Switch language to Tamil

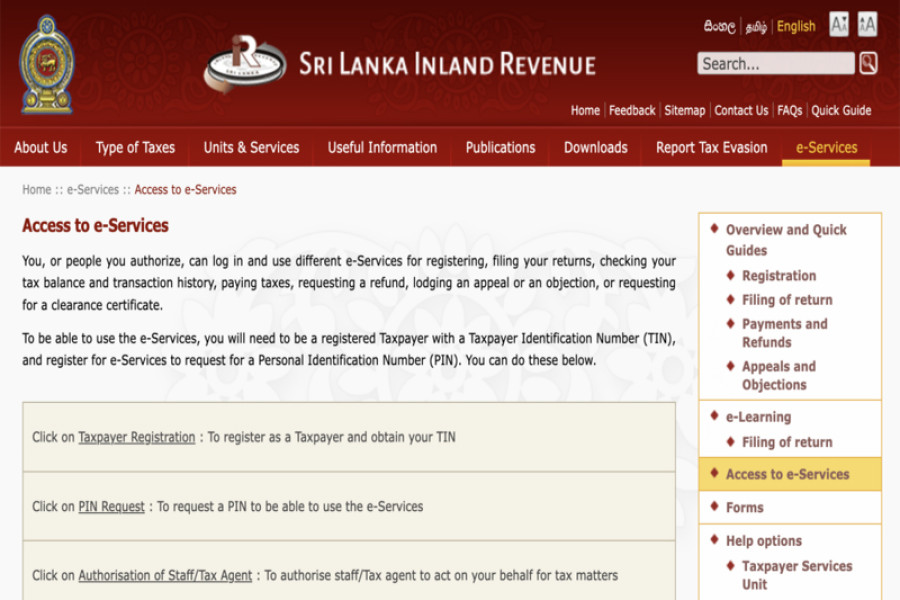click(756, 27)
